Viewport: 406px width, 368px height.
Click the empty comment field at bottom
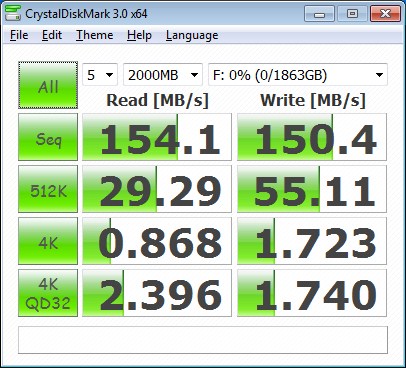[203, 340]
